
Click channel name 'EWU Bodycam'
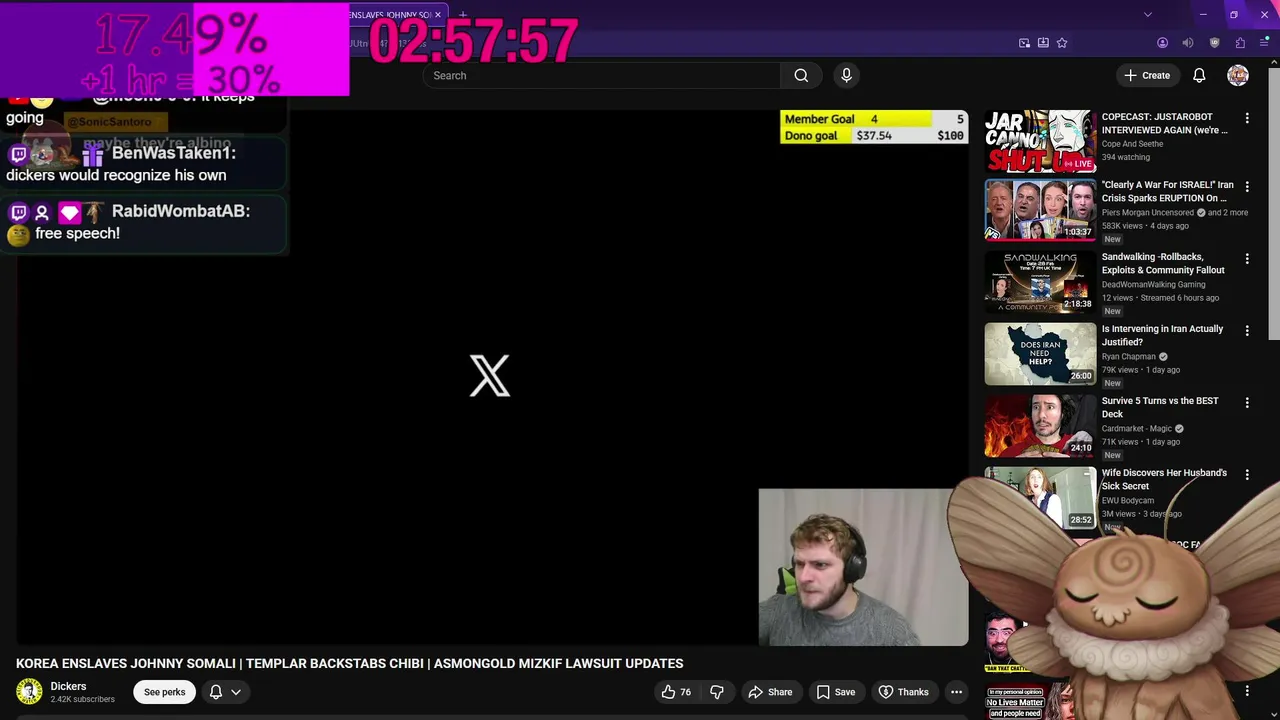tap(1128, 500)
